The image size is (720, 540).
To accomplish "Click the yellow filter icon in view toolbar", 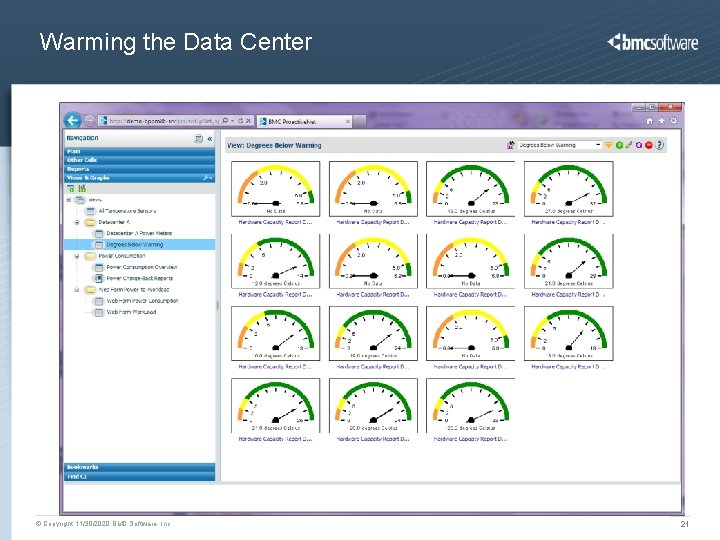I will point(608,145).
